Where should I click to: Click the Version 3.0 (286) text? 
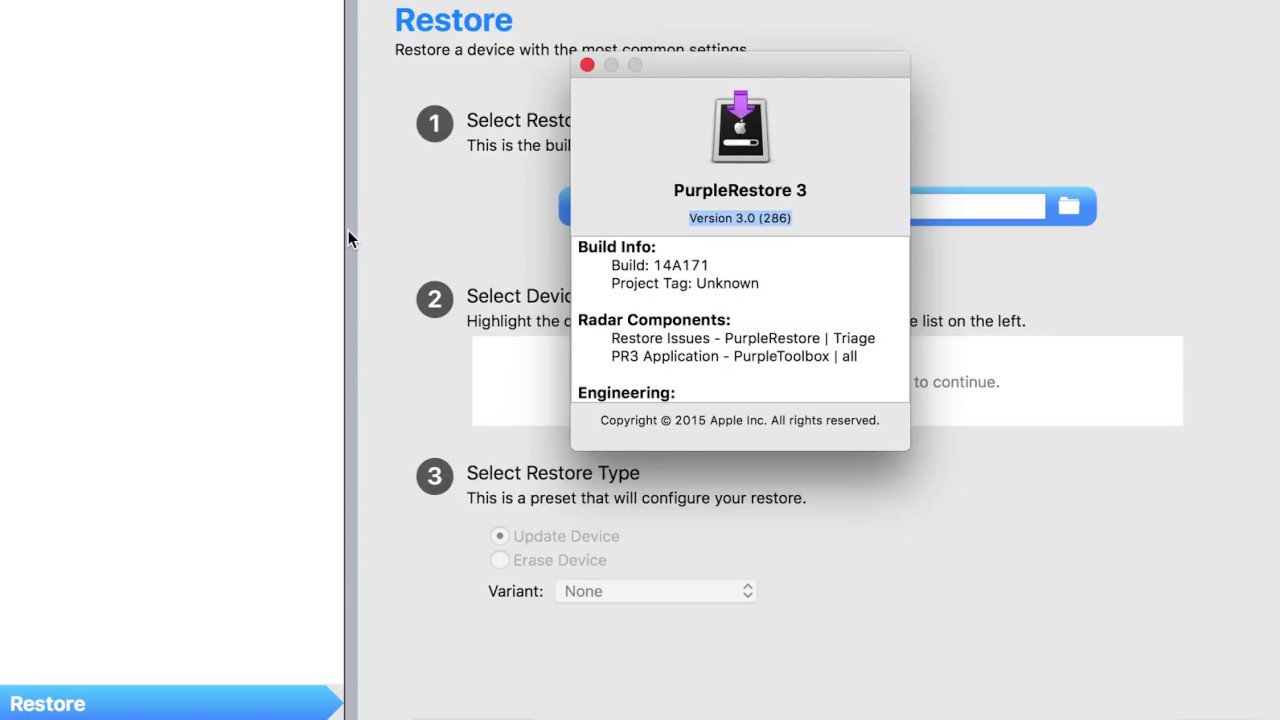pos(740,218)
